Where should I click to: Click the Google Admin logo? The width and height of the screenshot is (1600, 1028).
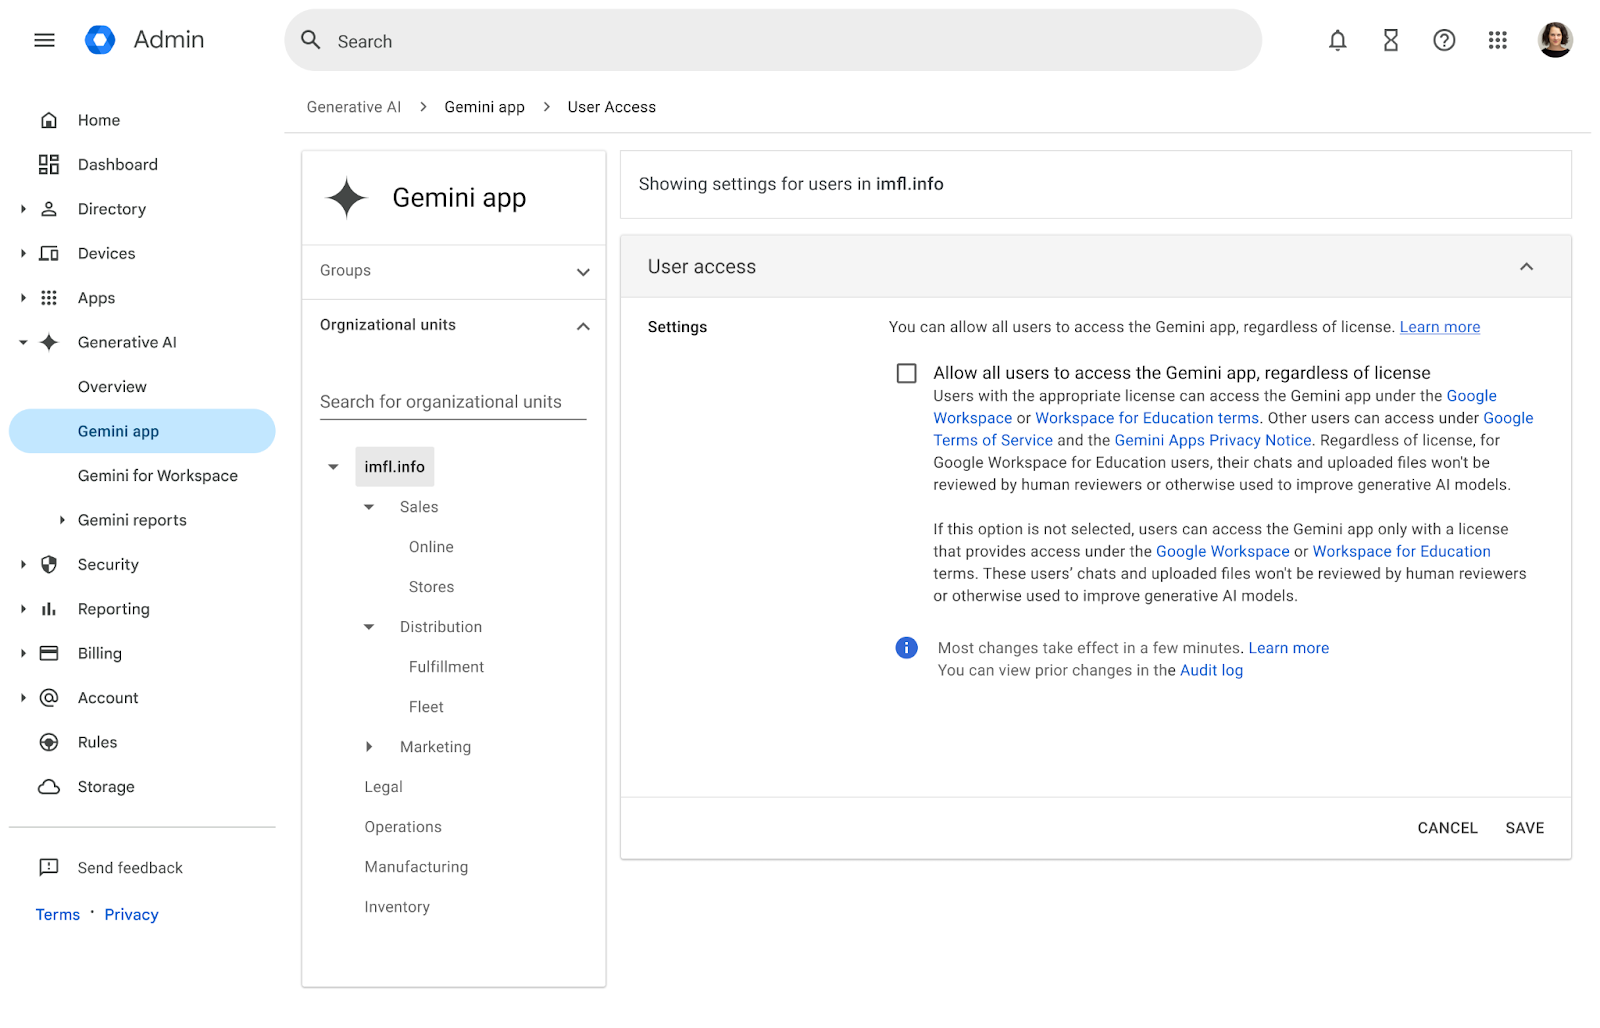(x=100, y=40)
